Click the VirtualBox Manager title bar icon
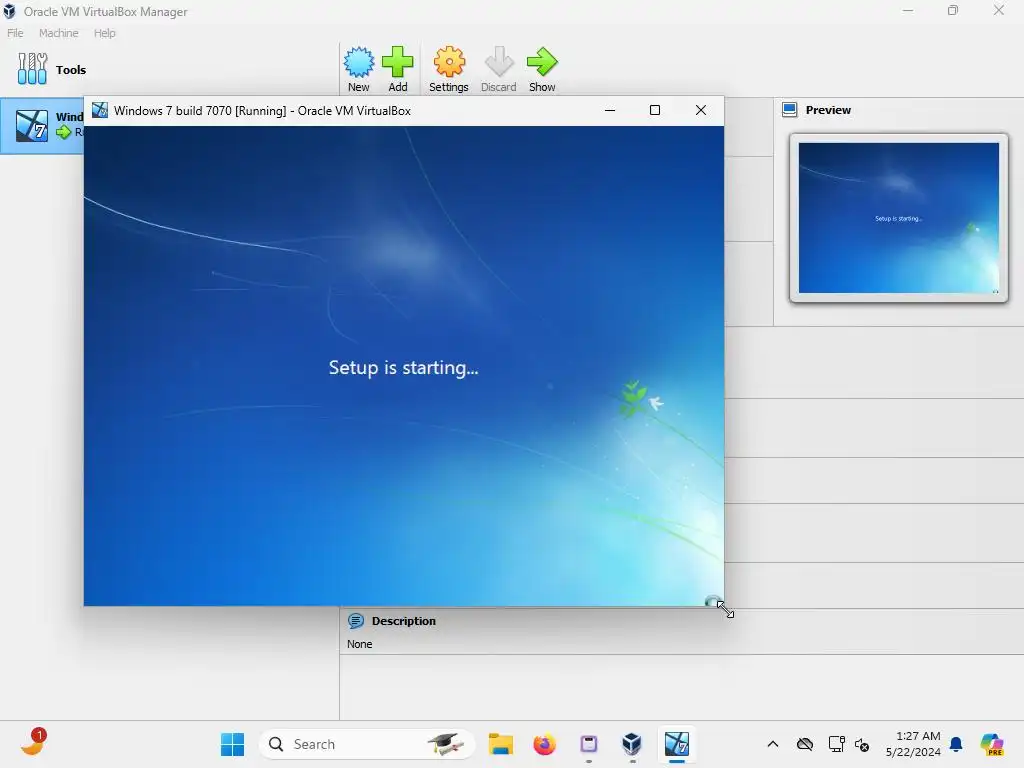This screenshot has height=768, width=1024. click(x=9, y=11)
